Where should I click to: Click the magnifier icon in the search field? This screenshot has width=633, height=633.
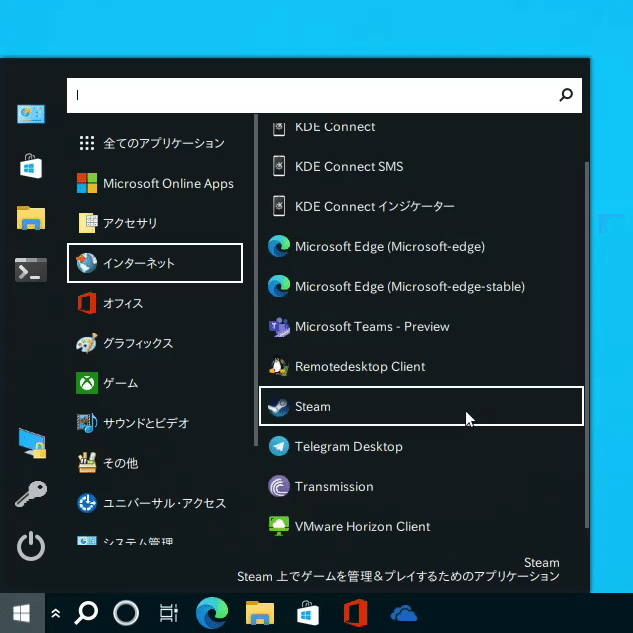(566, 95)
